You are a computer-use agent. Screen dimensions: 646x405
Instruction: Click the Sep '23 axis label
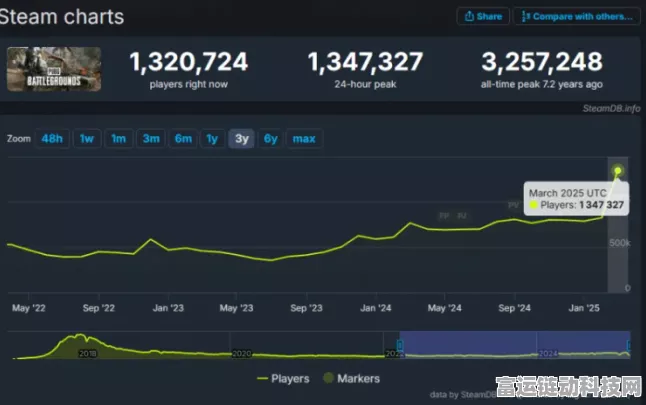pyautogui.click(x=307, y=308)
